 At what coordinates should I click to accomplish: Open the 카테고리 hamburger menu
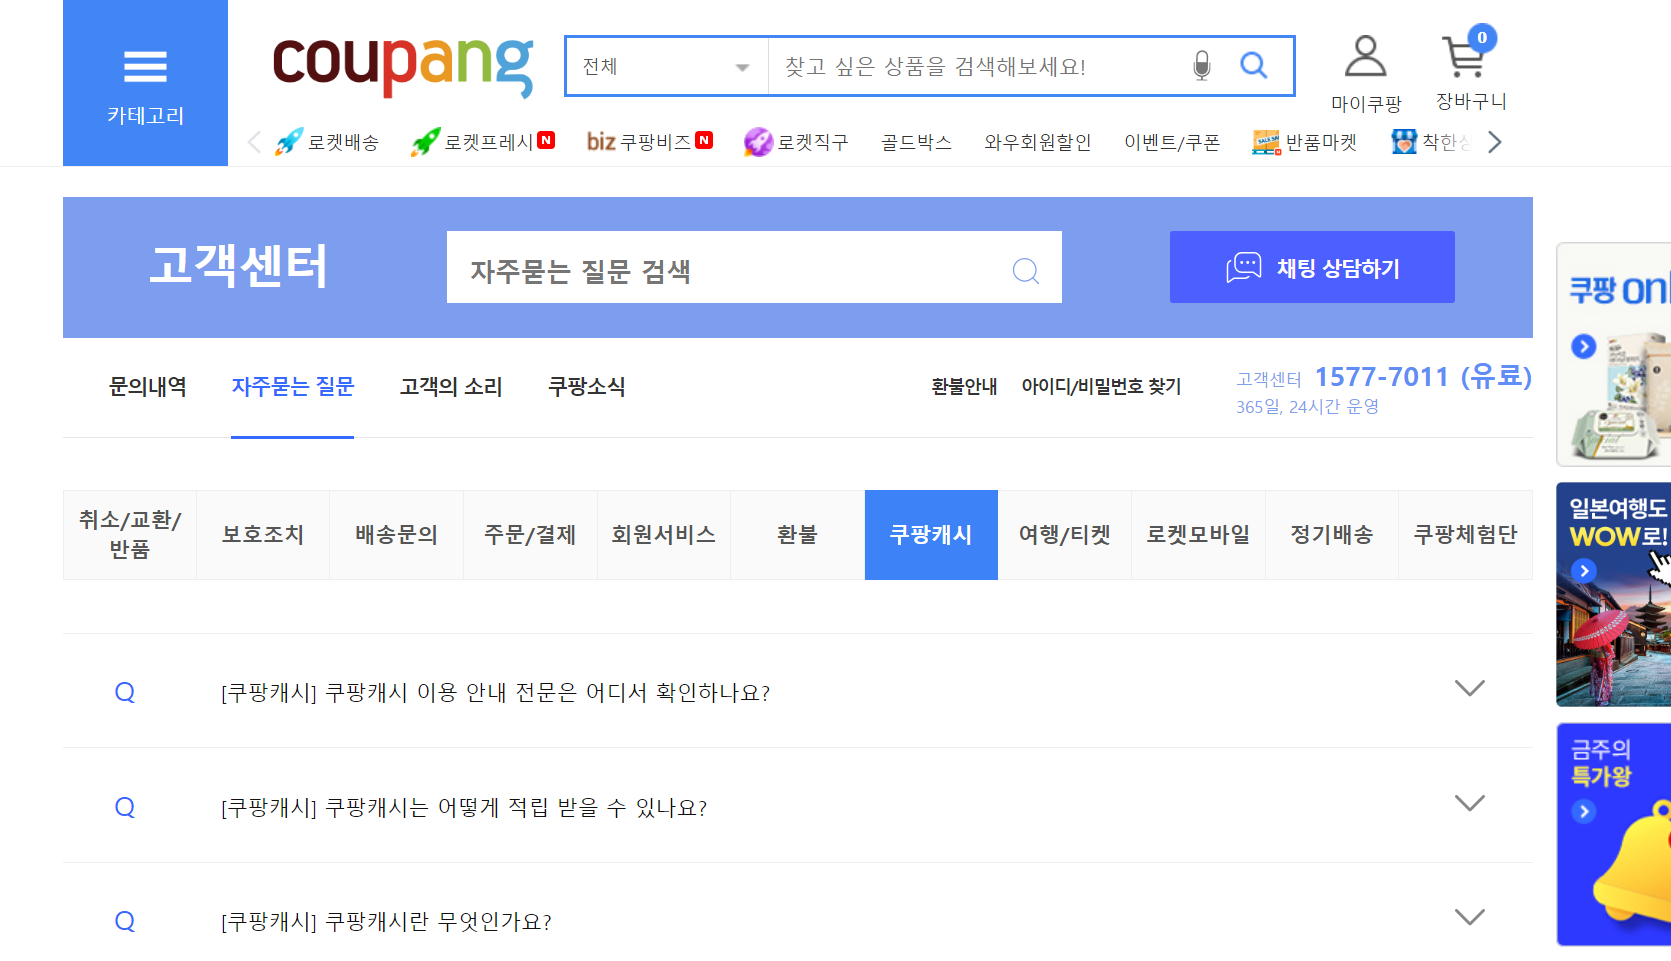pyautogui.click(x=145, y=83)
